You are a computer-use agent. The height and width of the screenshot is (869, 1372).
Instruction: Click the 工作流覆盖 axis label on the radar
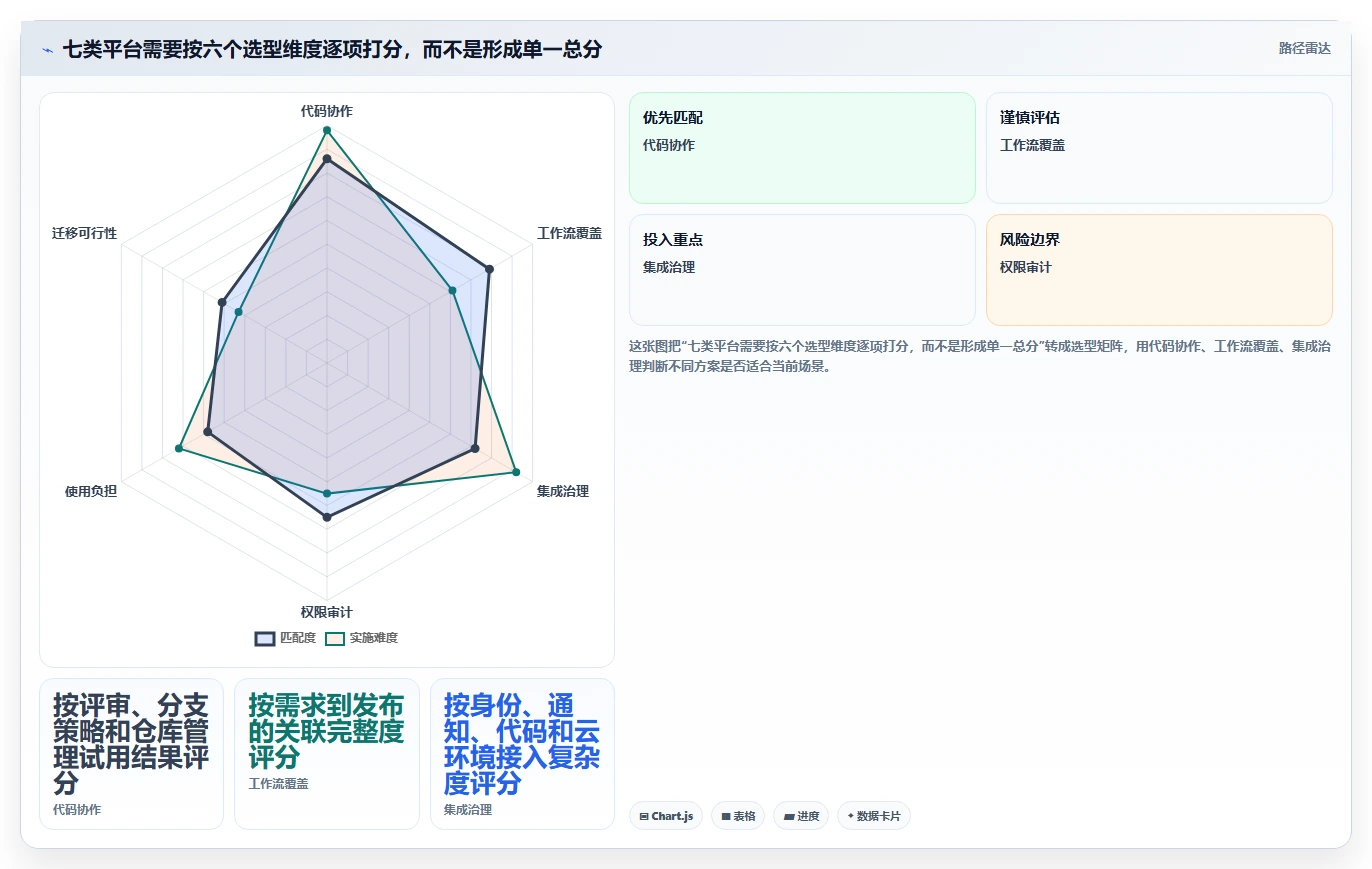point(569,233)
